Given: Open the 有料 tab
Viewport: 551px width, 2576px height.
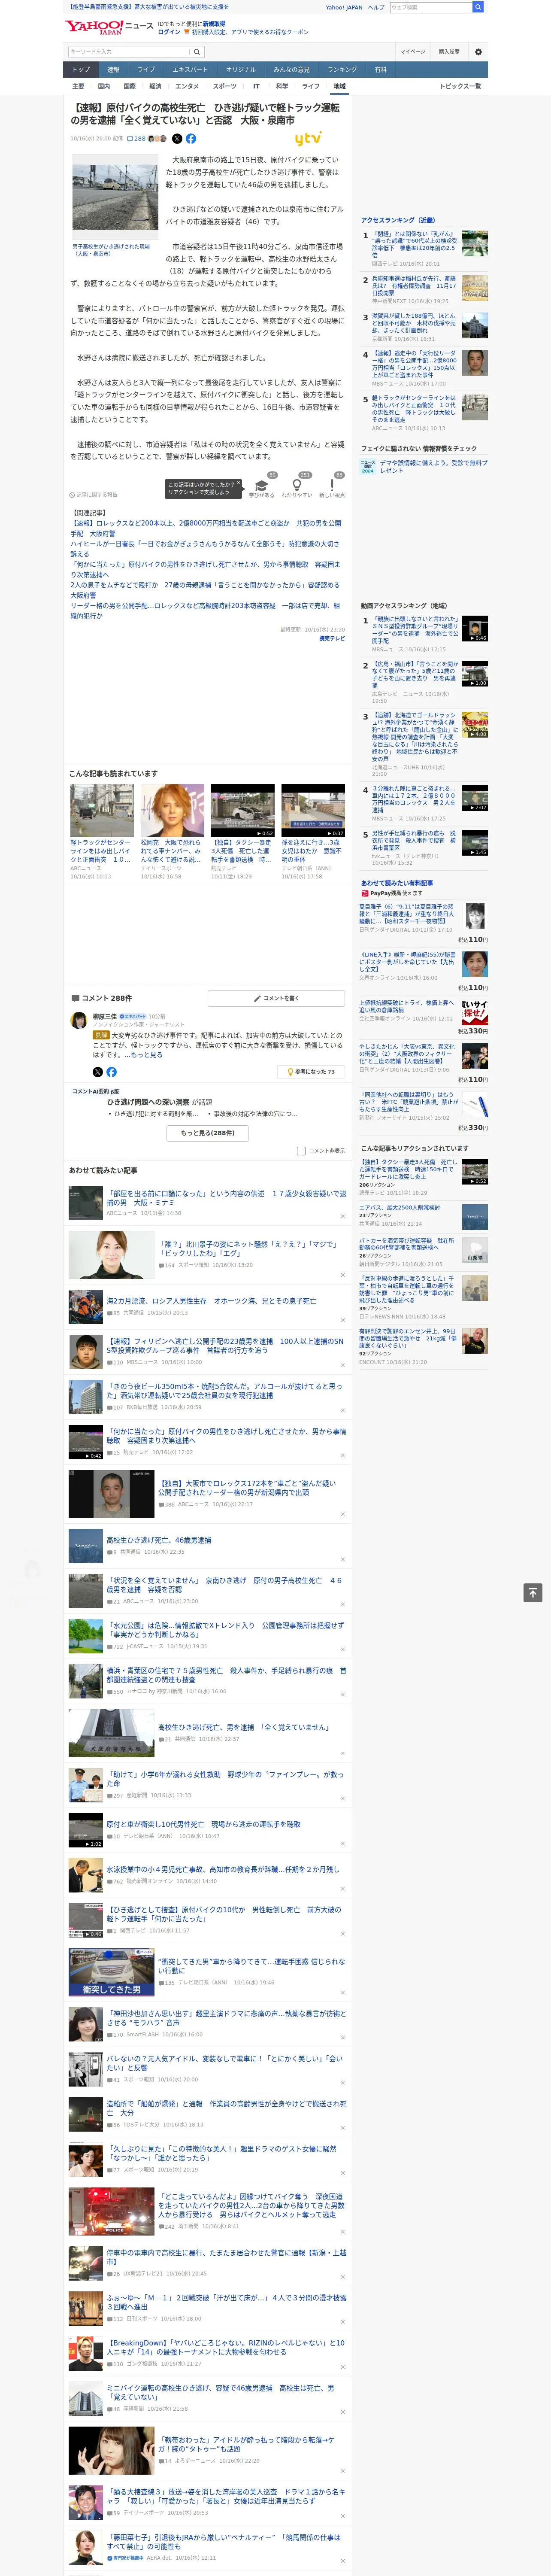Looking at the screenshot, I should 381,70.
